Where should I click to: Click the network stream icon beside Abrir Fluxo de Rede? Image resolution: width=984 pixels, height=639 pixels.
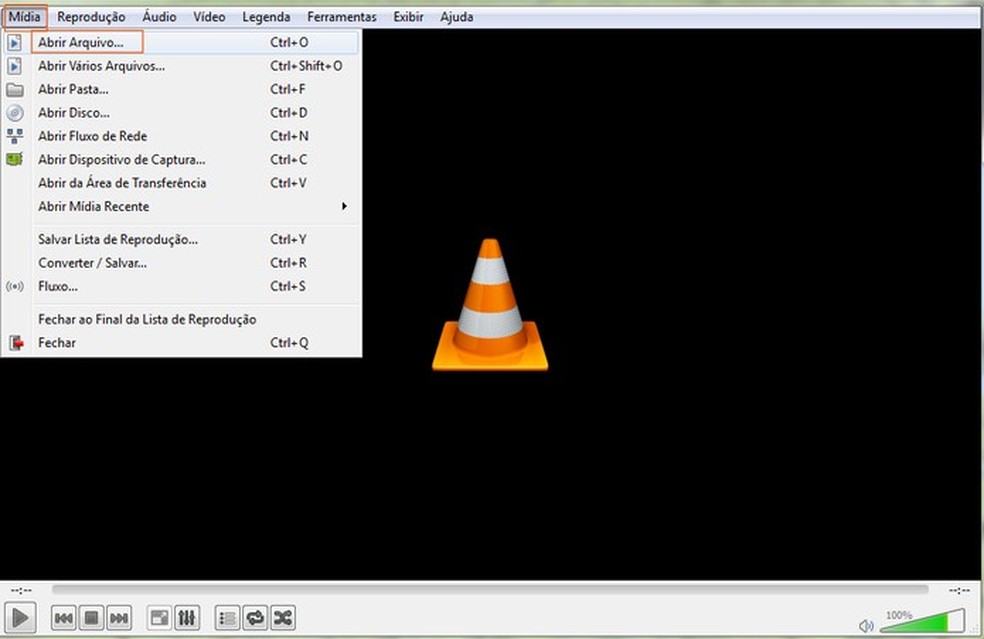[14, 136]
